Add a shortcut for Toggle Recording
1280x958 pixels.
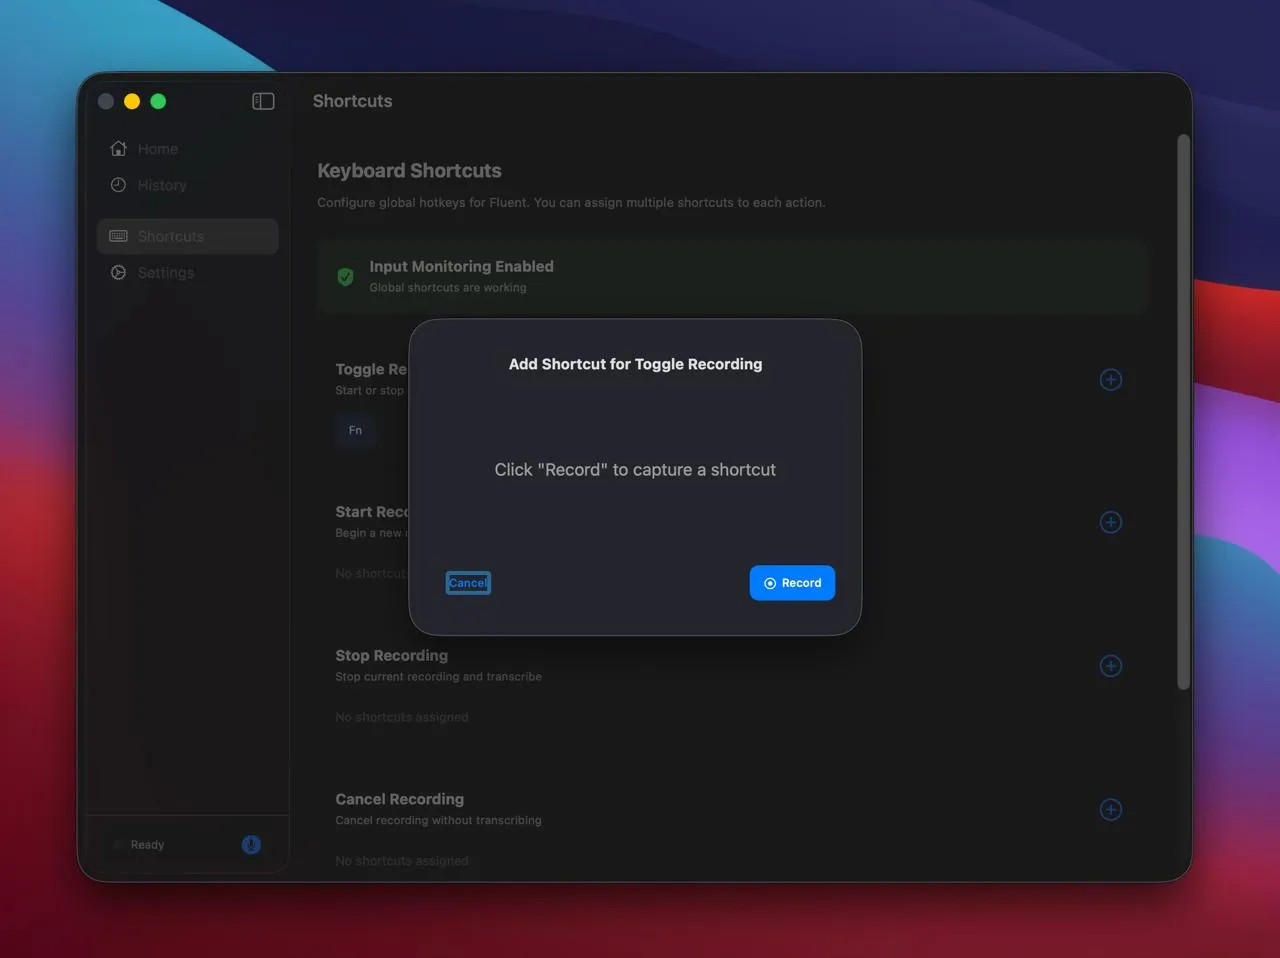tap(1110, 380)
